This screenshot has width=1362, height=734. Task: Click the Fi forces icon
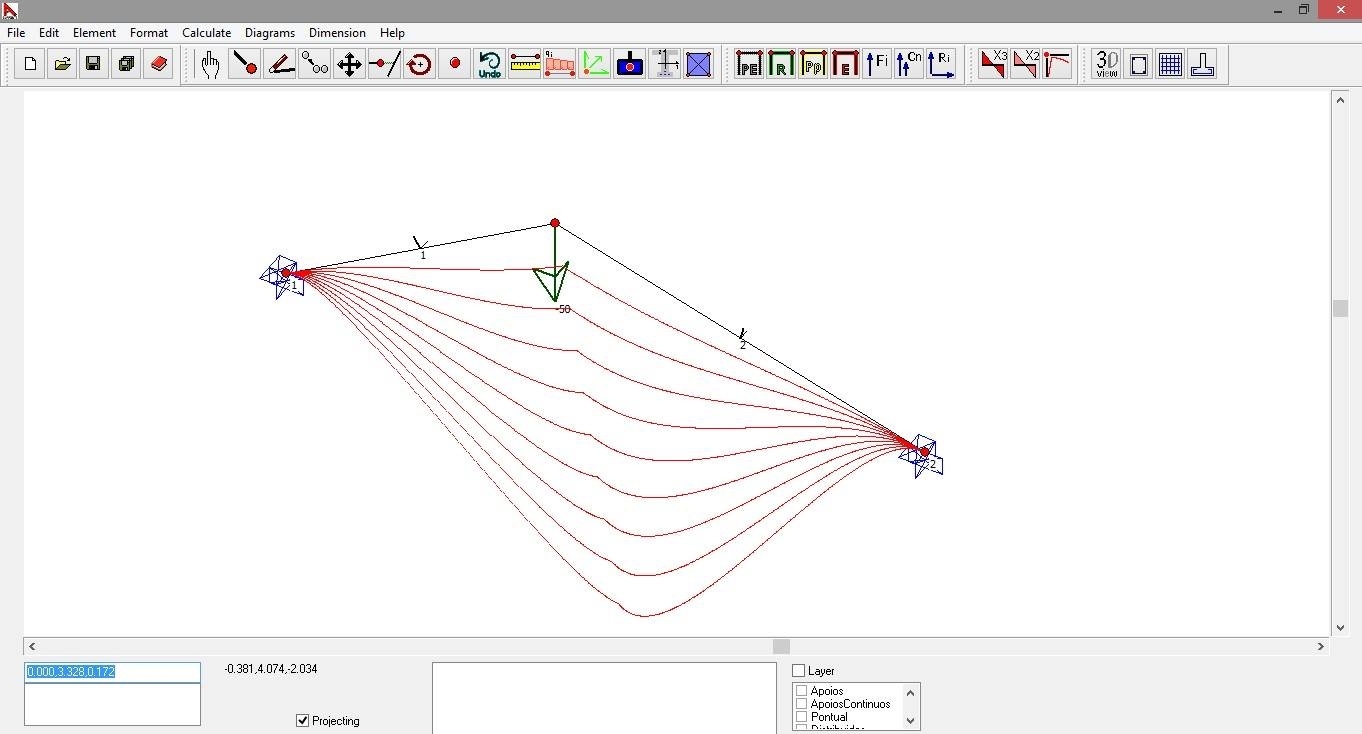tap(877, 65)
